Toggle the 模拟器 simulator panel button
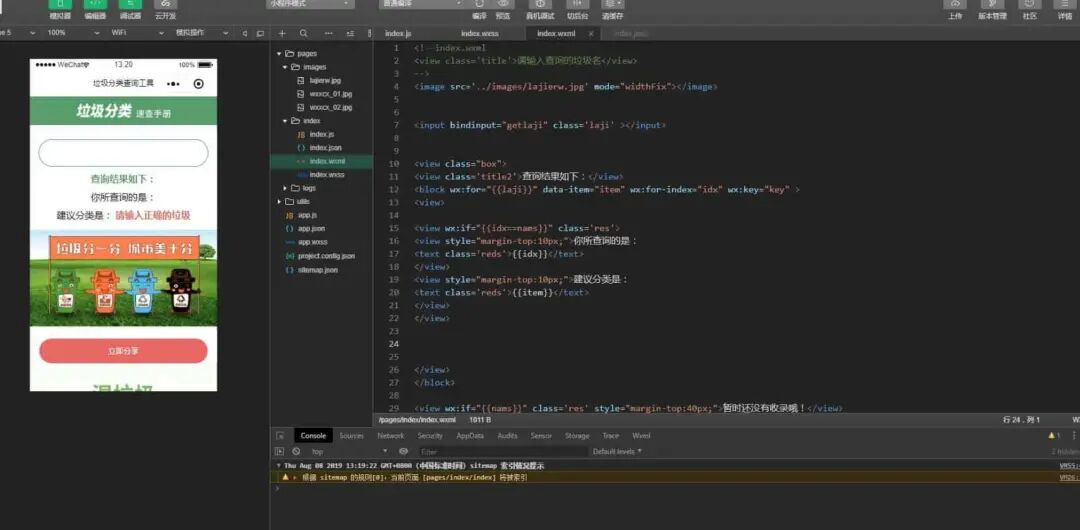This screenshot has width=1080, height=530. pyautogui.click(x=60, y=4)
